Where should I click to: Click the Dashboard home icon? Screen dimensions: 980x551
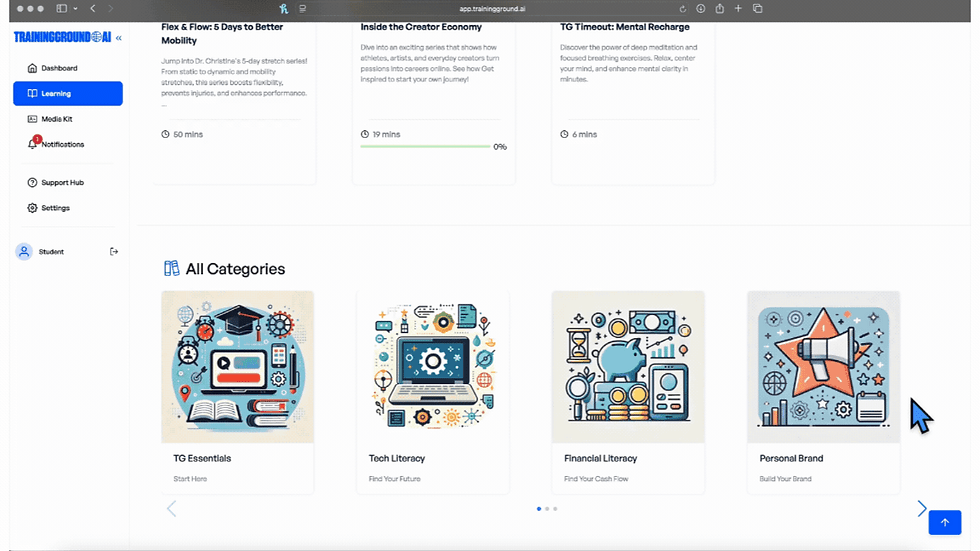click(x=32, y=68)
